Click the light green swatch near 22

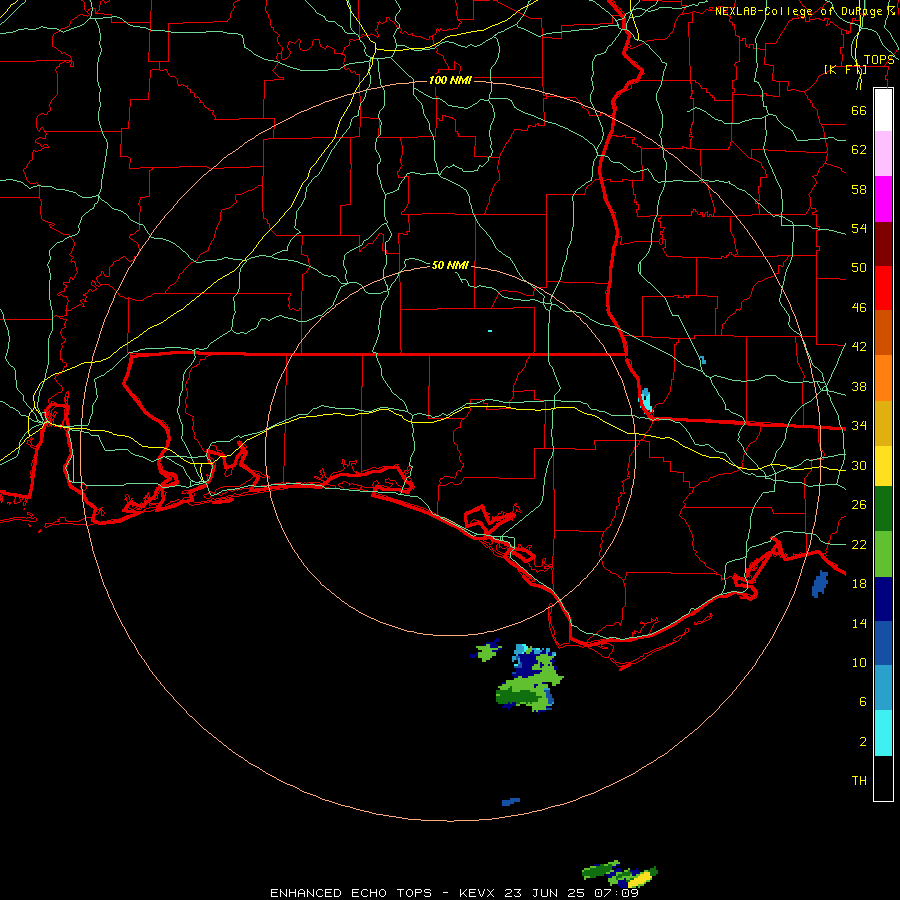[x=883, y=554]
